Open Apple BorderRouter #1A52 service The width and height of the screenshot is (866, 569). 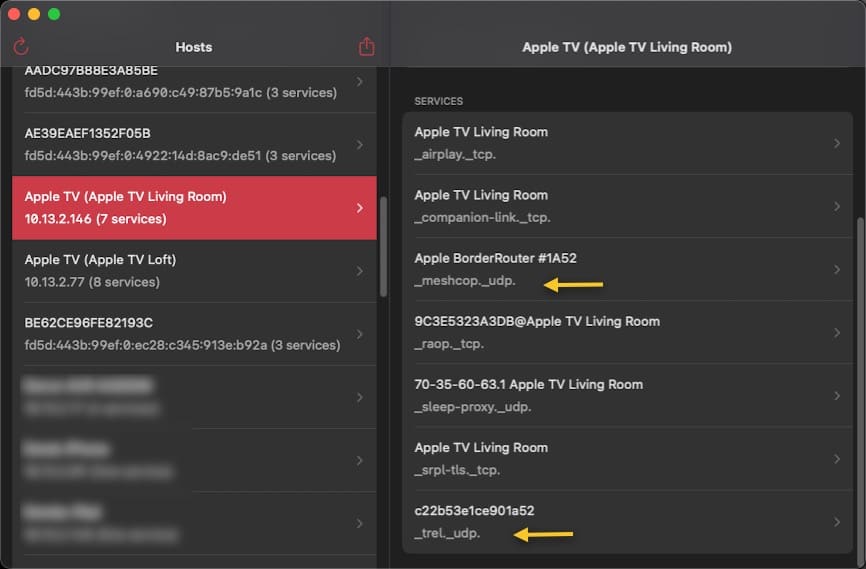[x=627, y=269]
